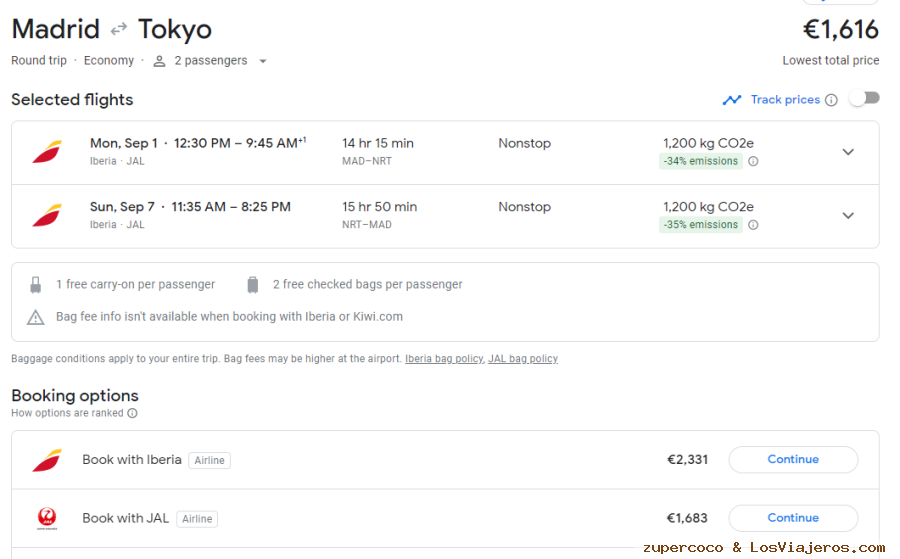This screenshot has width=900, height=559.
Task: Click the carry-on bag icon
Action: click(x=36, y=285)
